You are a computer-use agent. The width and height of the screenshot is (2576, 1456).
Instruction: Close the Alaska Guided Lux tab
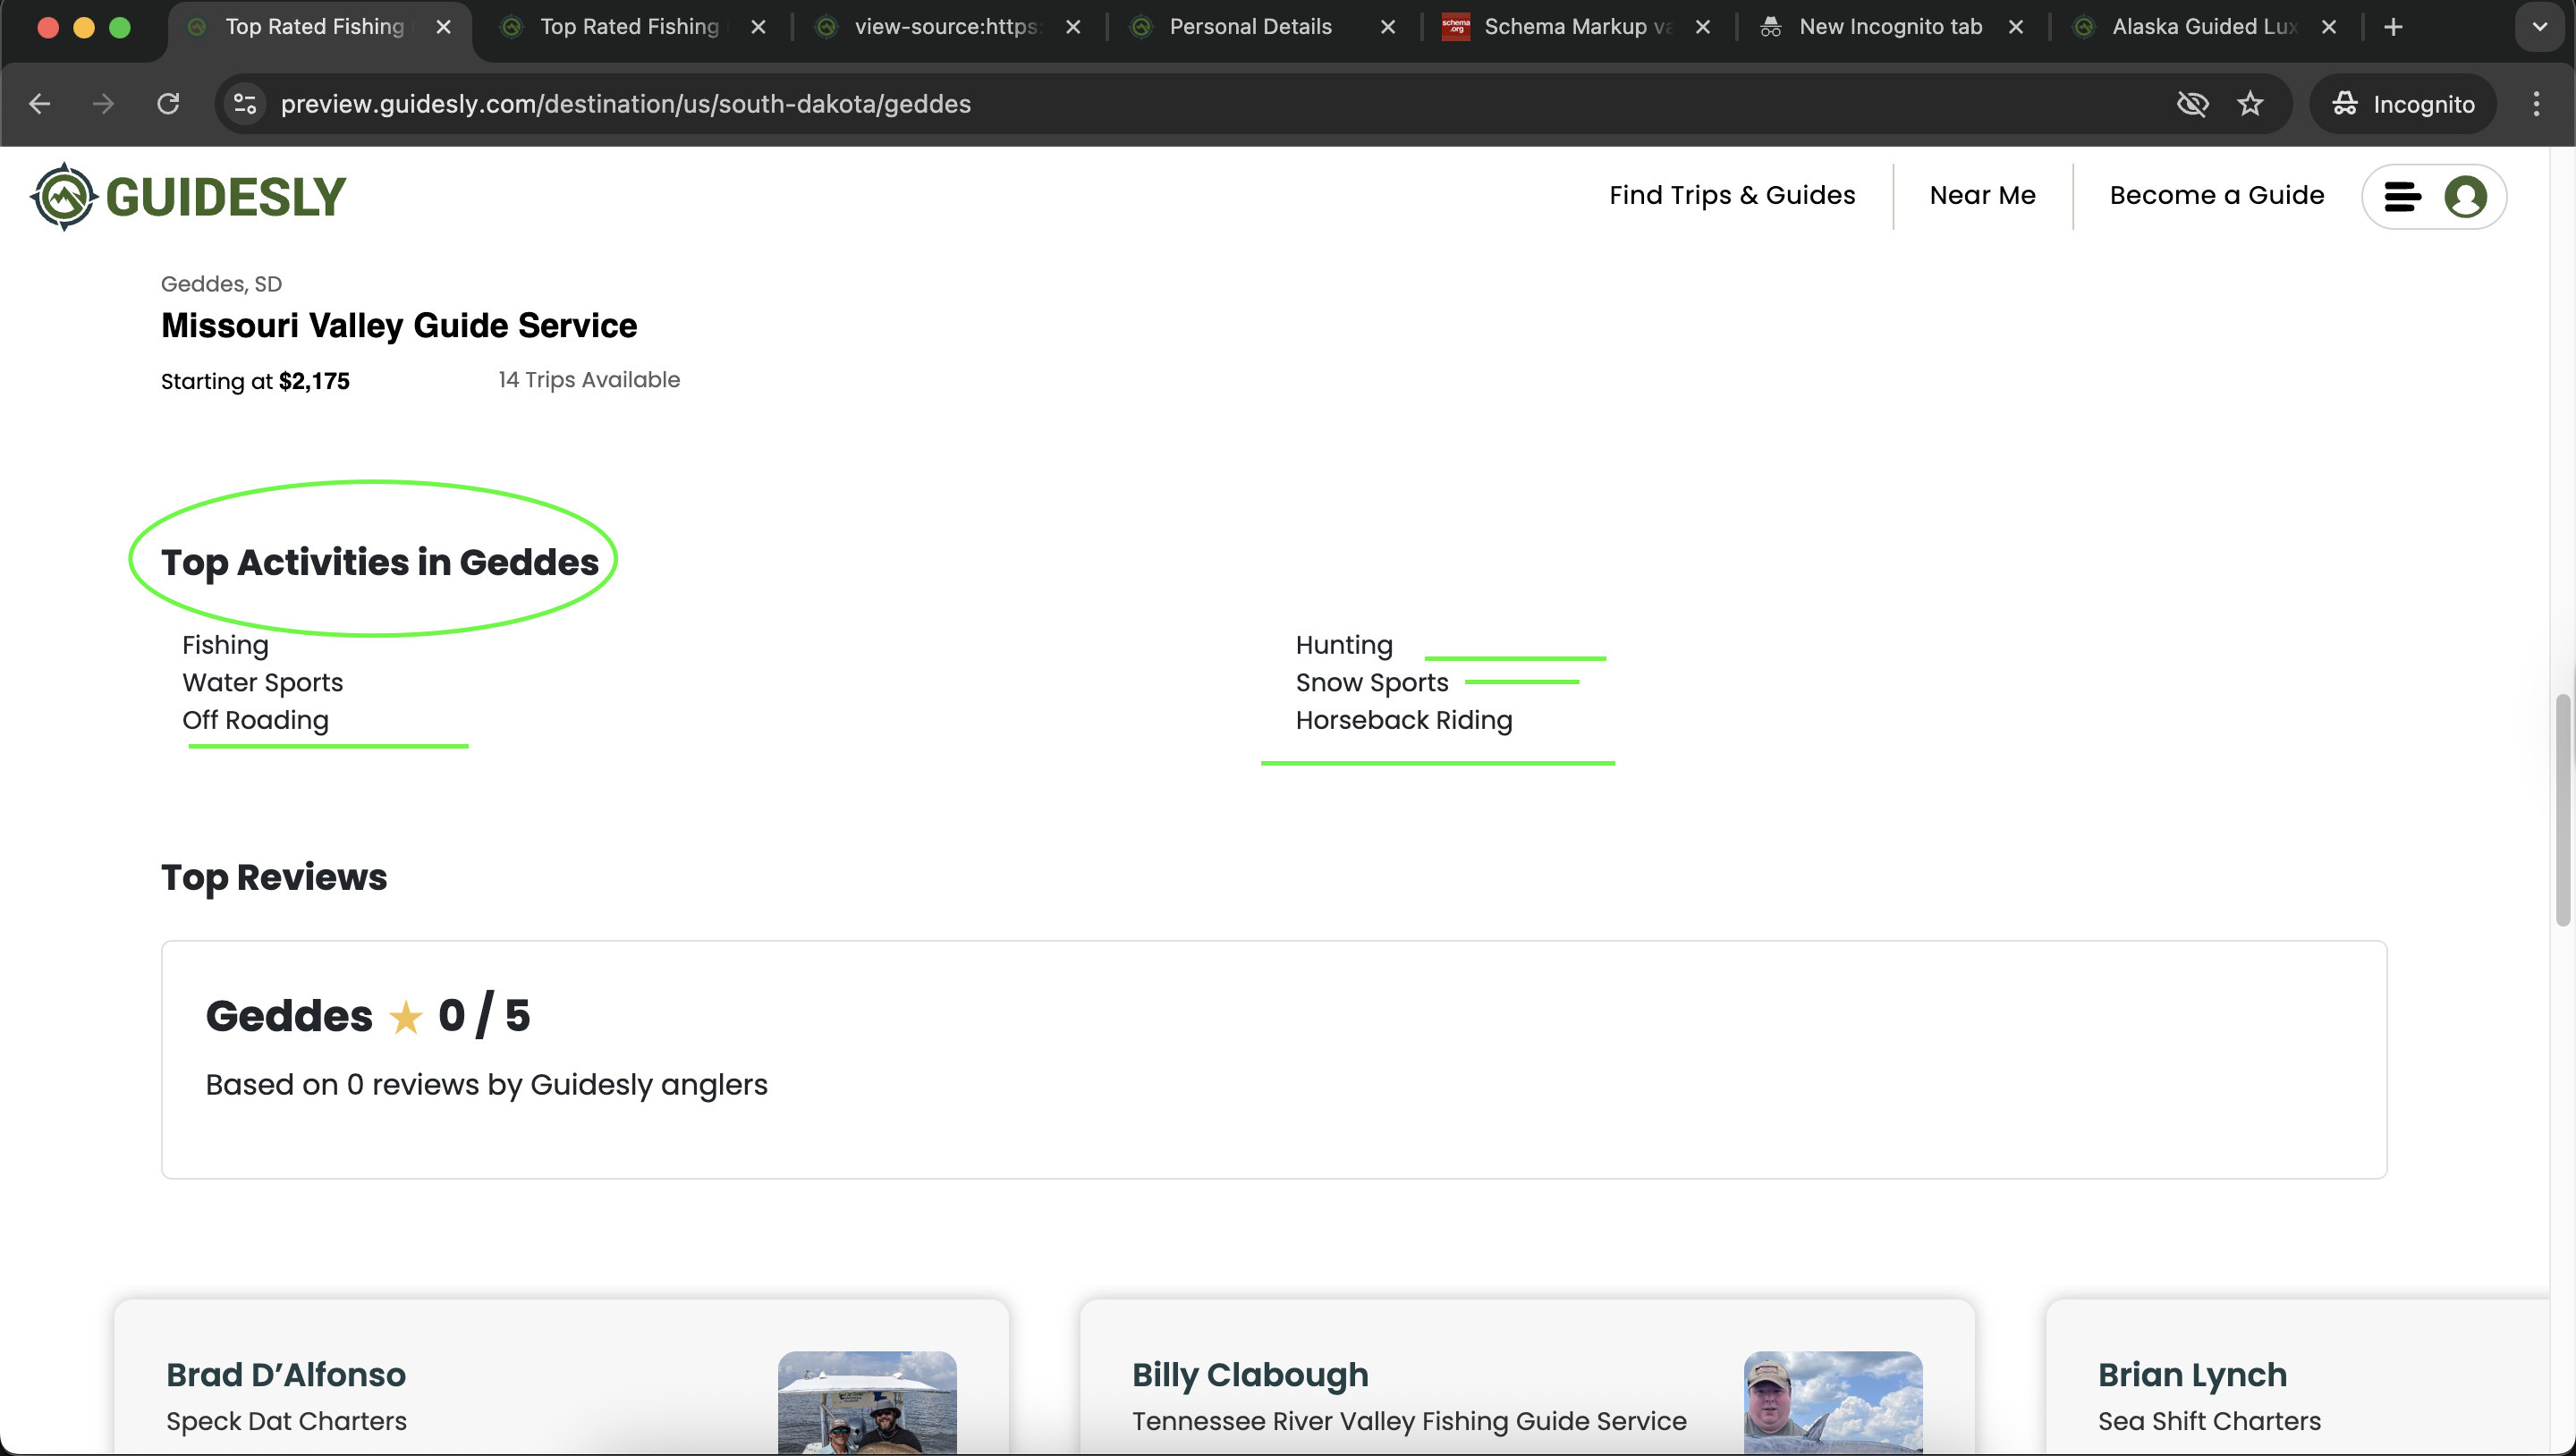[2329, 27]
